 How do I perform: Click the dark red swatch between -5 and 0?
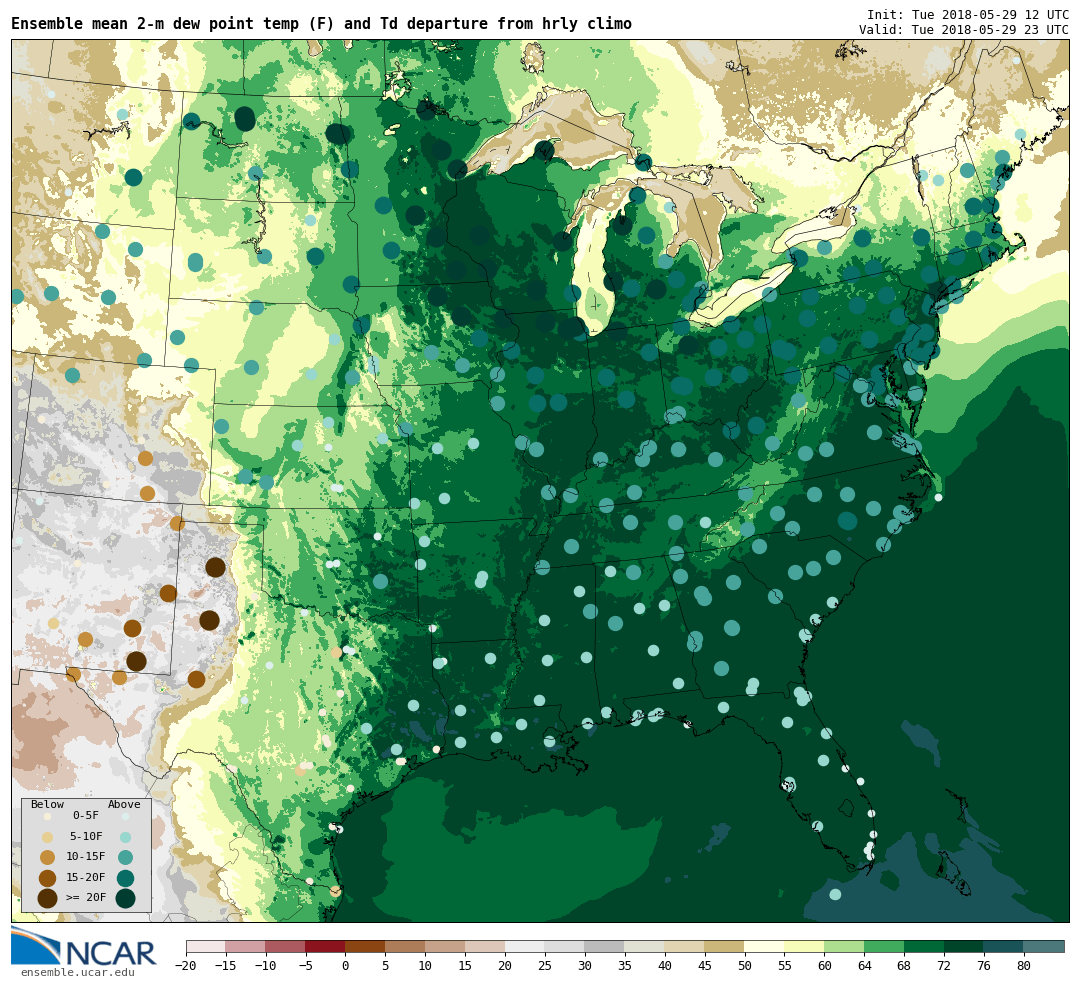point(326,946)
